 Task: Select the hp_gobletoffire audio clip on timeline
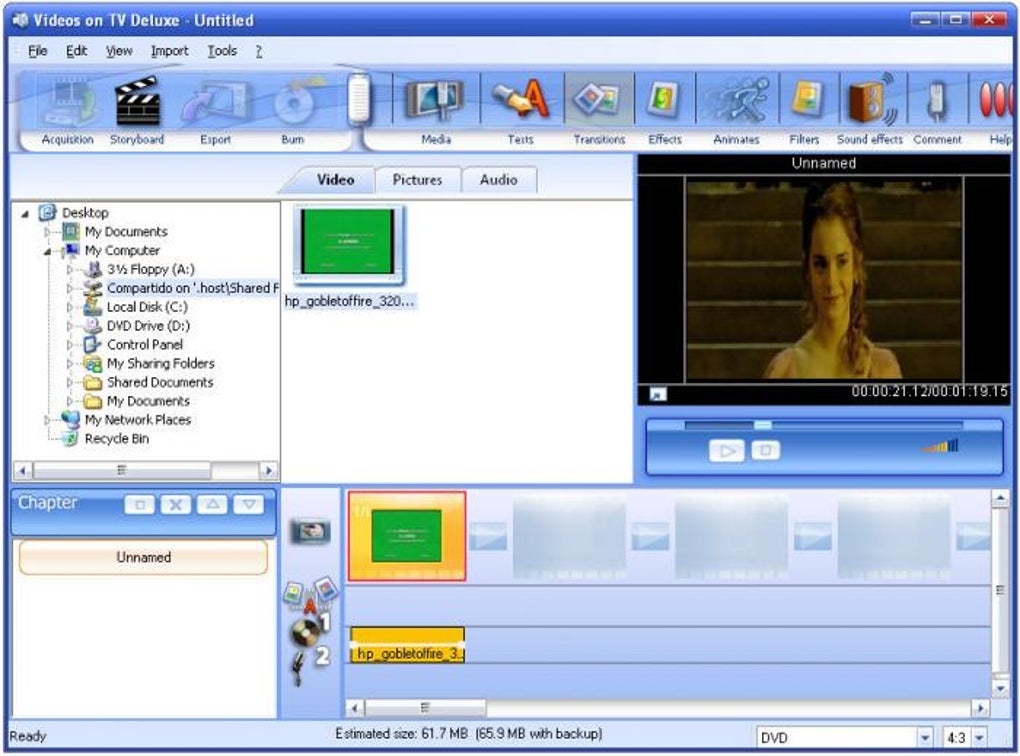pos(407,645)
